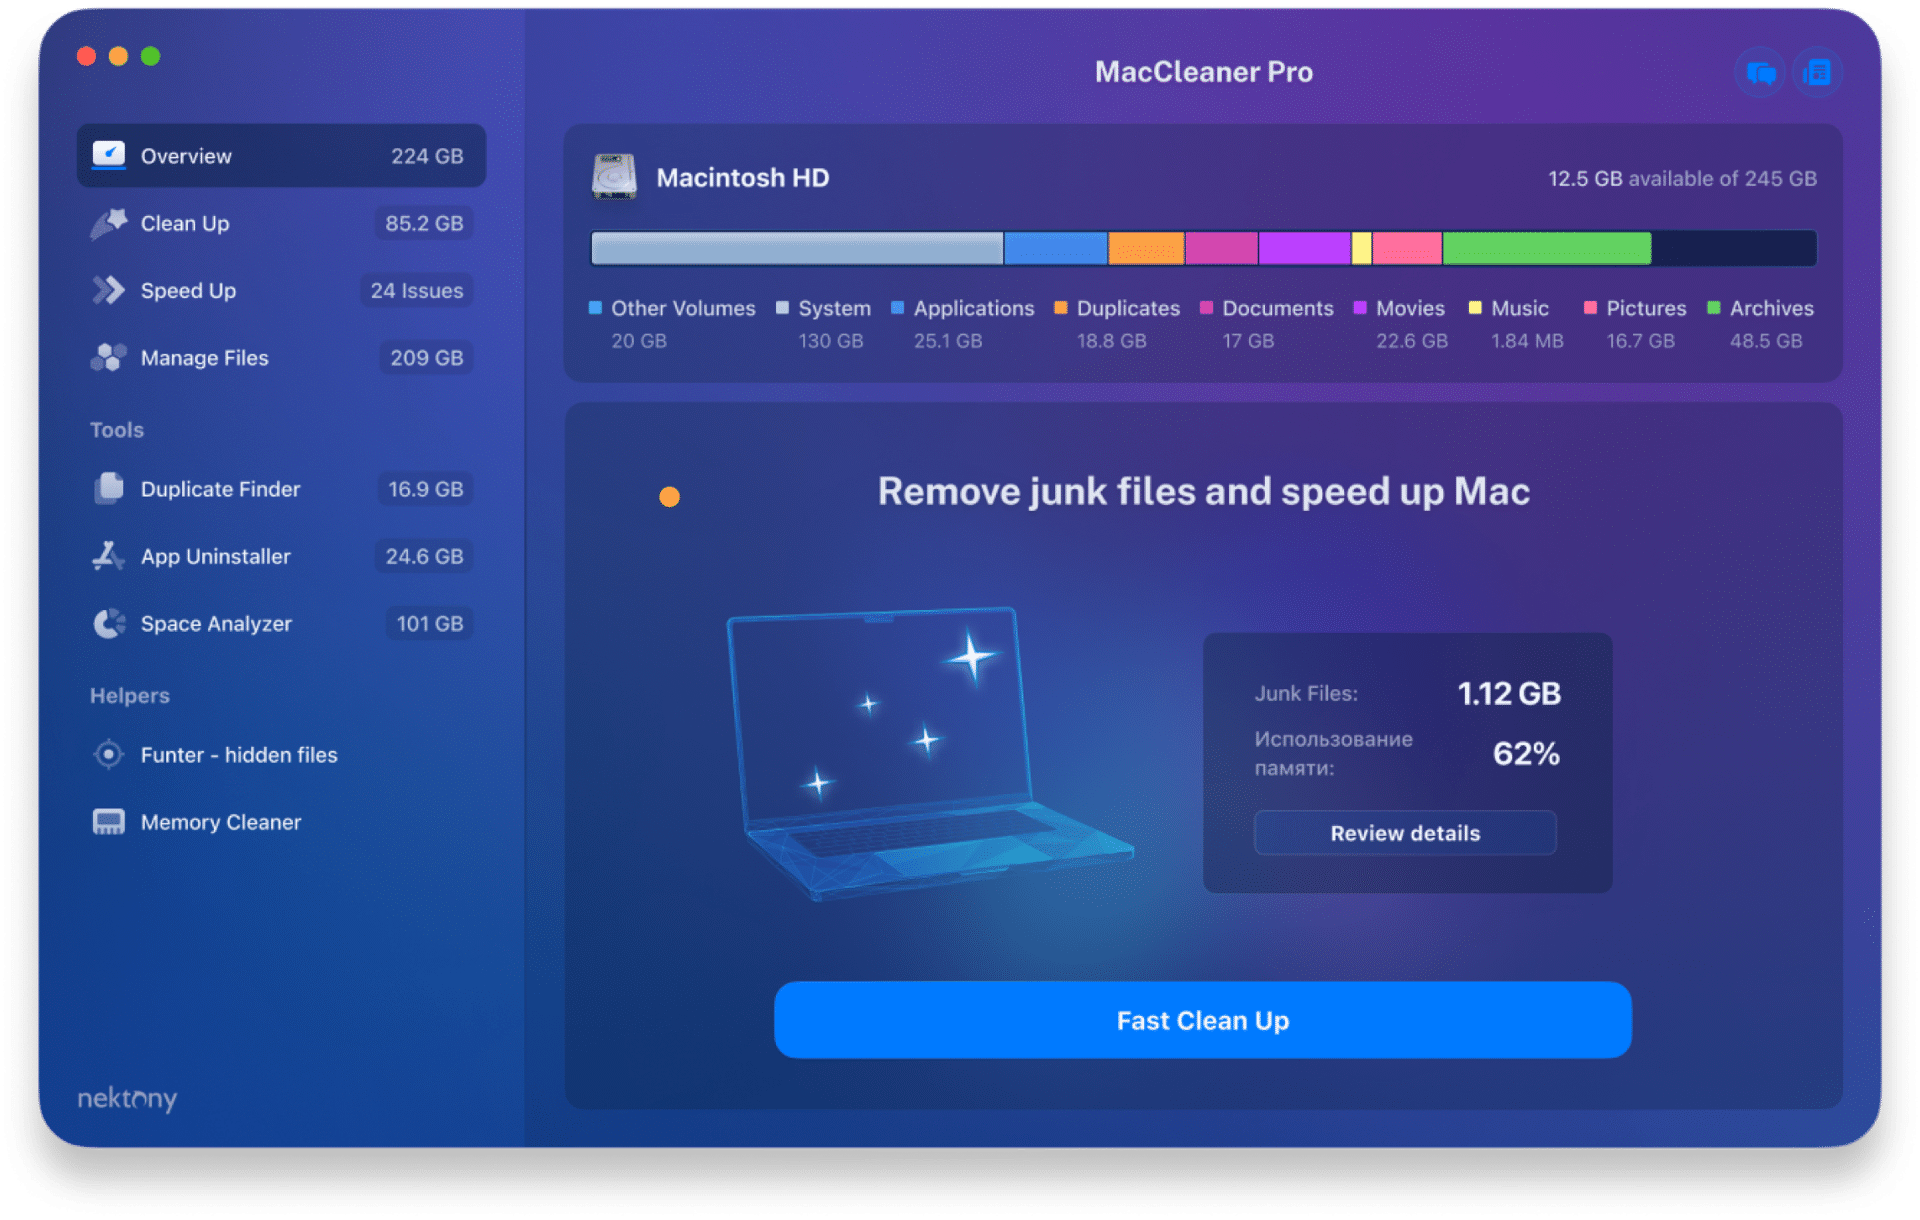Viewport: 1920px width, 1220px height.
Task: Click the Movies legend label
Action: coord(1410,308)
